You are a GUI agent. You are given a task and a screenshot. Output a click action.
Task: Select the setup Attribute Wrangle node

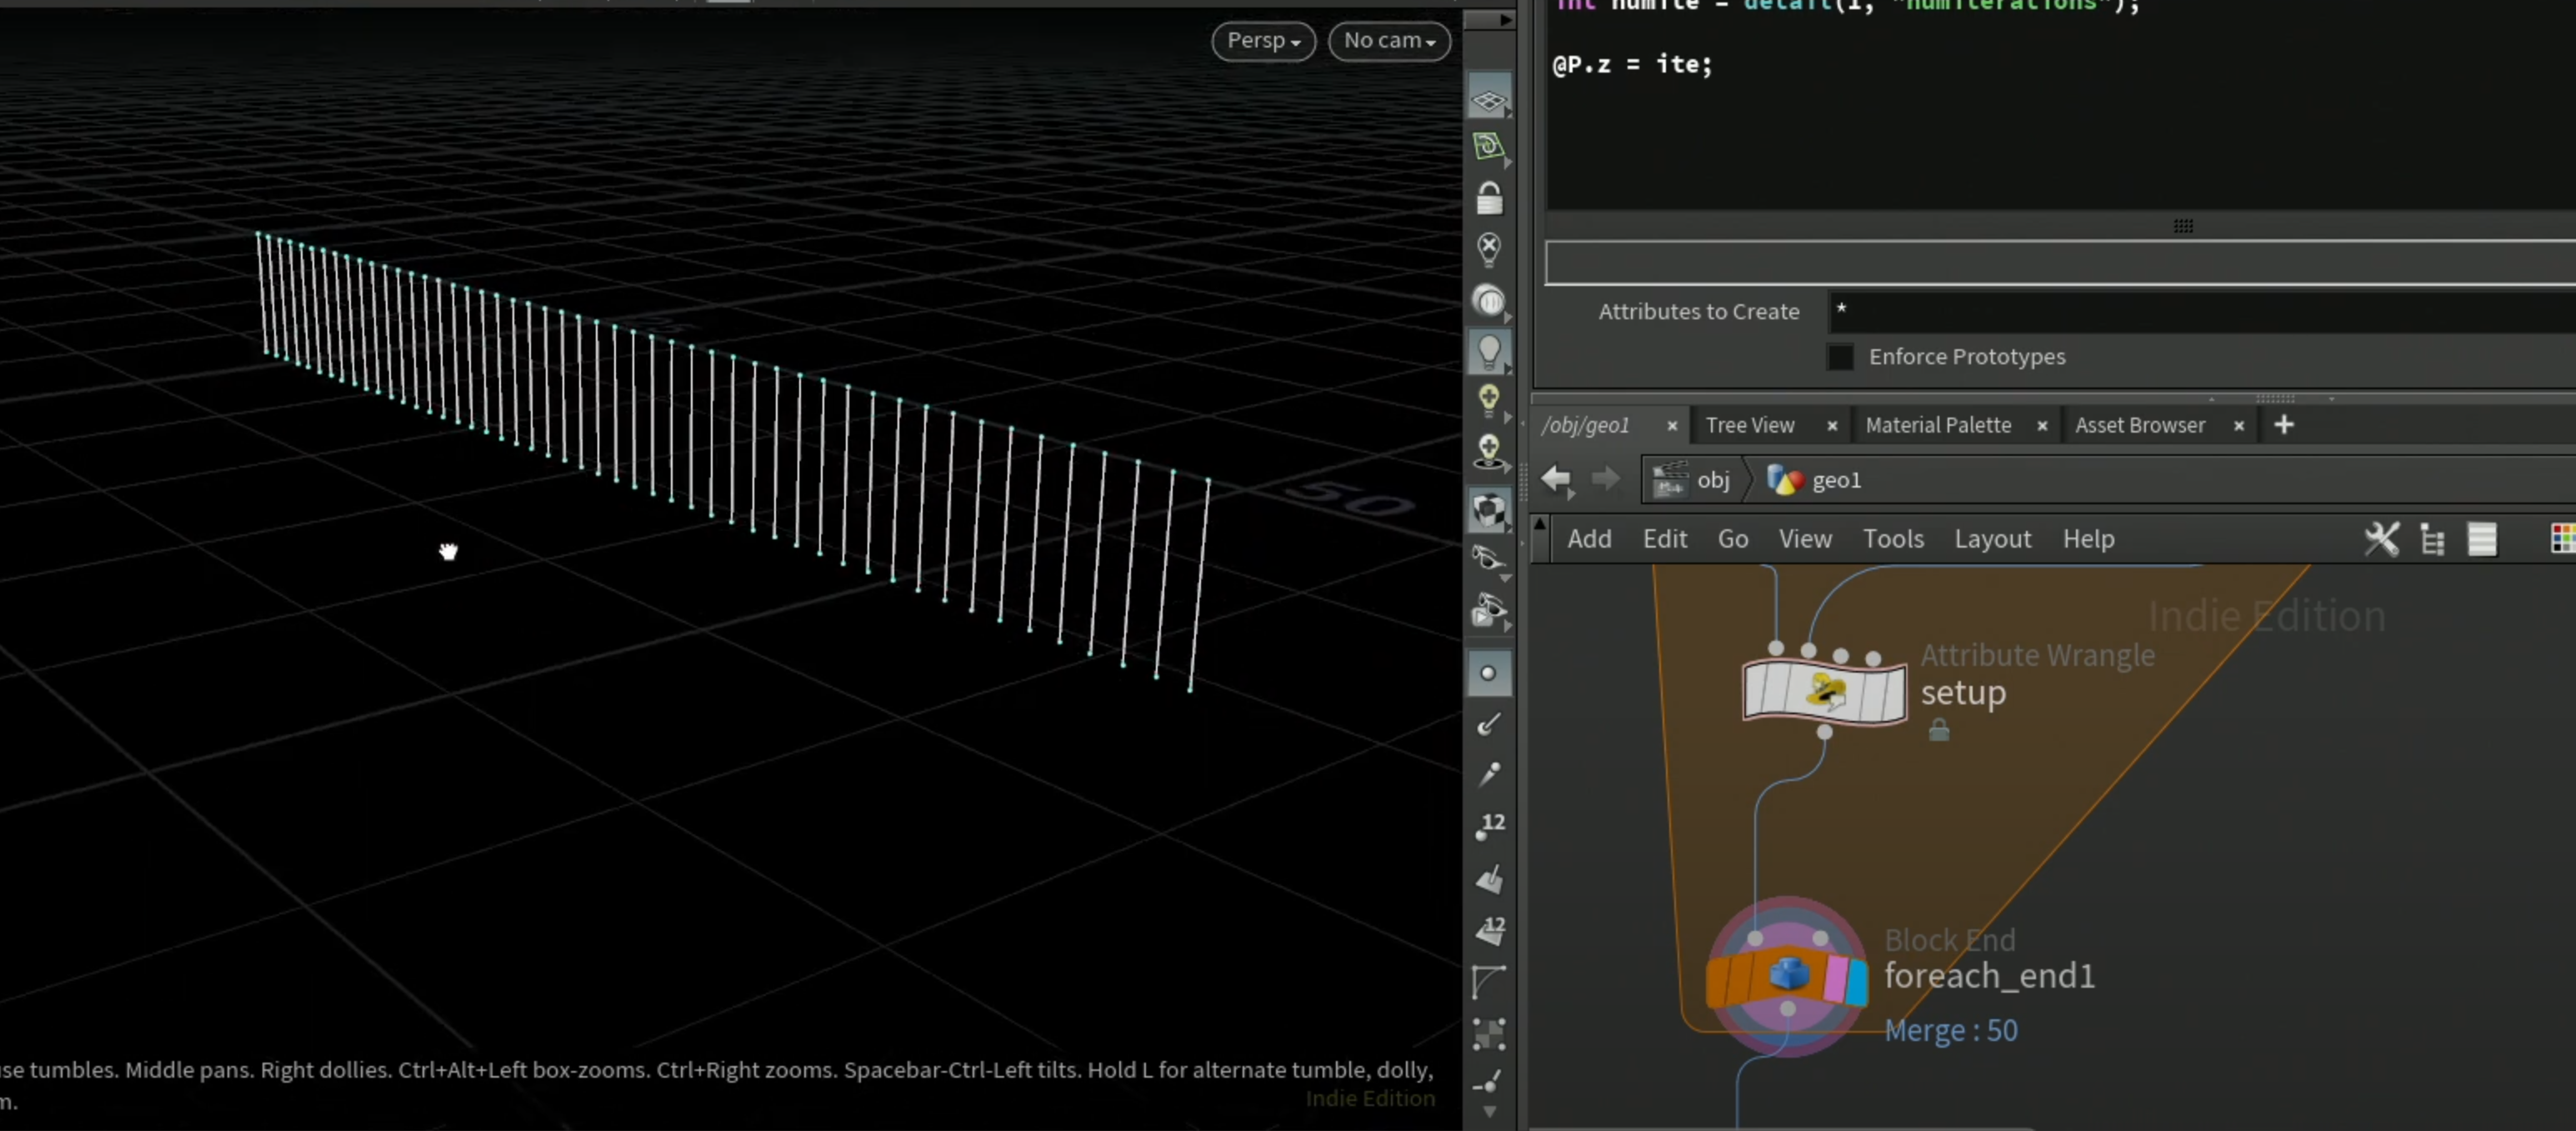pyautogui.click(x=1824, y=692)
